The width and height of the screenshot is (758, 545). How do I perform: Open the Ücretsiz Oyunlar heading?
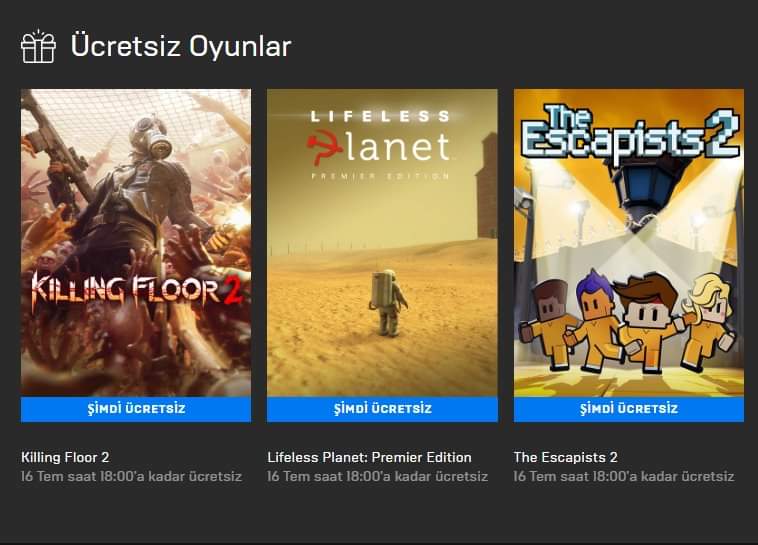(181, 46)
